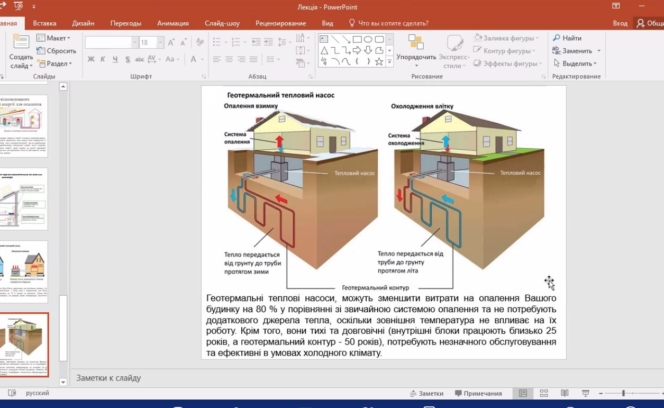
Task: Click Заменить (Replace) in the editing group
Action: click(x=577, y=50)
